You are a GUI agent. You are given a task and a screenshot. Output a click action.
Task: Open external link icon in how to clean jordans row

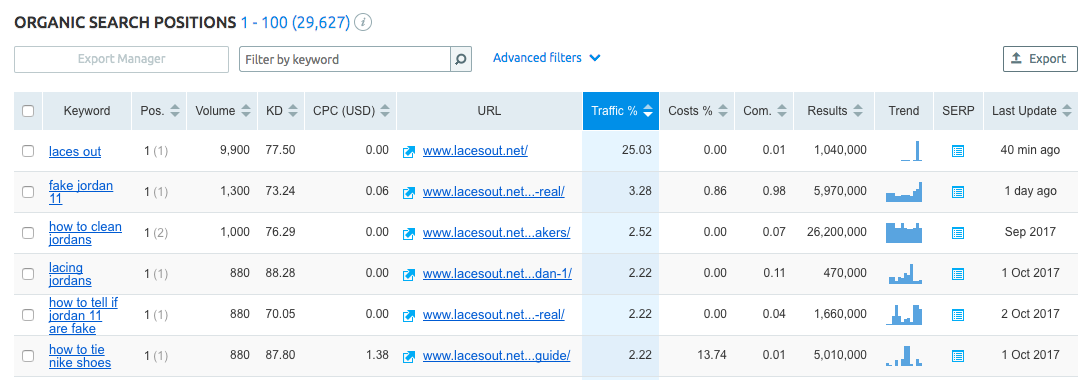coord(410,233)
